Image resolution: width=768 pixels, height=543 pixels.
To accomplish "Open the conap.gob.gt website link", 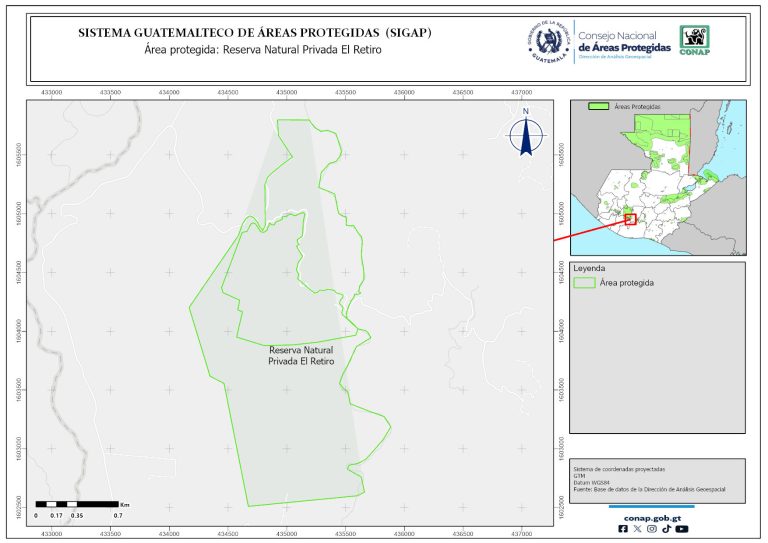I will pyautogui.click(x=654, y=517).
